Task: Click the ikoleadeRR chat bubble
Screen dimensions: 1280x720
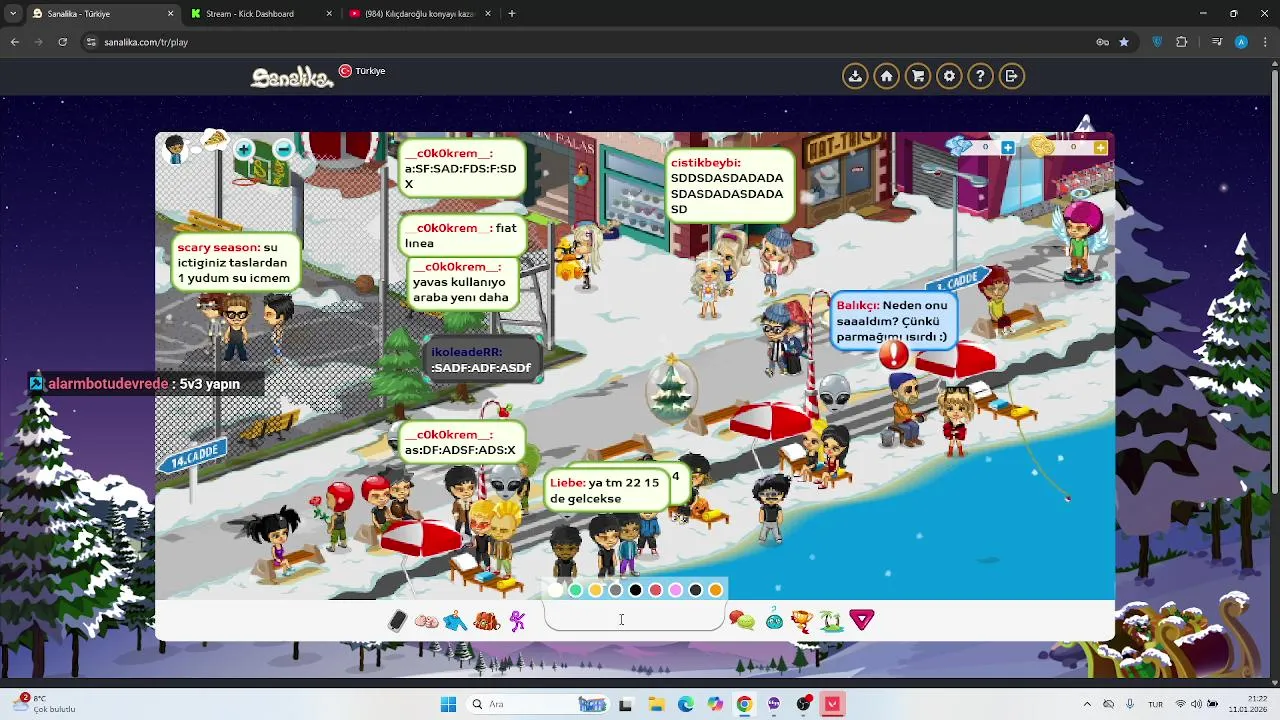Action: pos(482,360)
